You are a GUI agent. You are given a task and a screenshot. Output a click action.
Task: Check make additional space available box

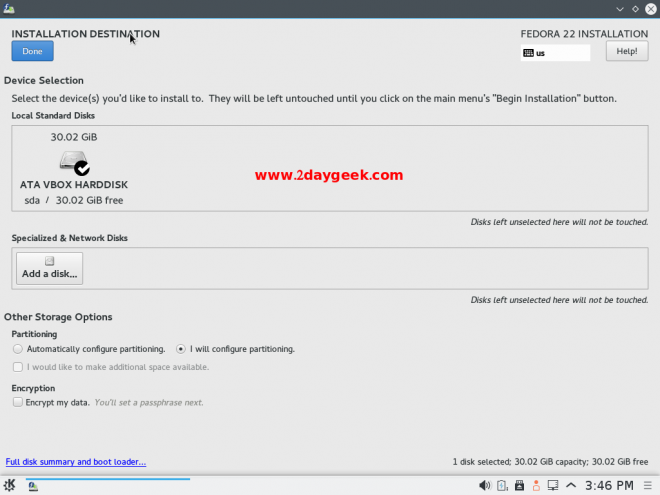[x=18, y=367]
